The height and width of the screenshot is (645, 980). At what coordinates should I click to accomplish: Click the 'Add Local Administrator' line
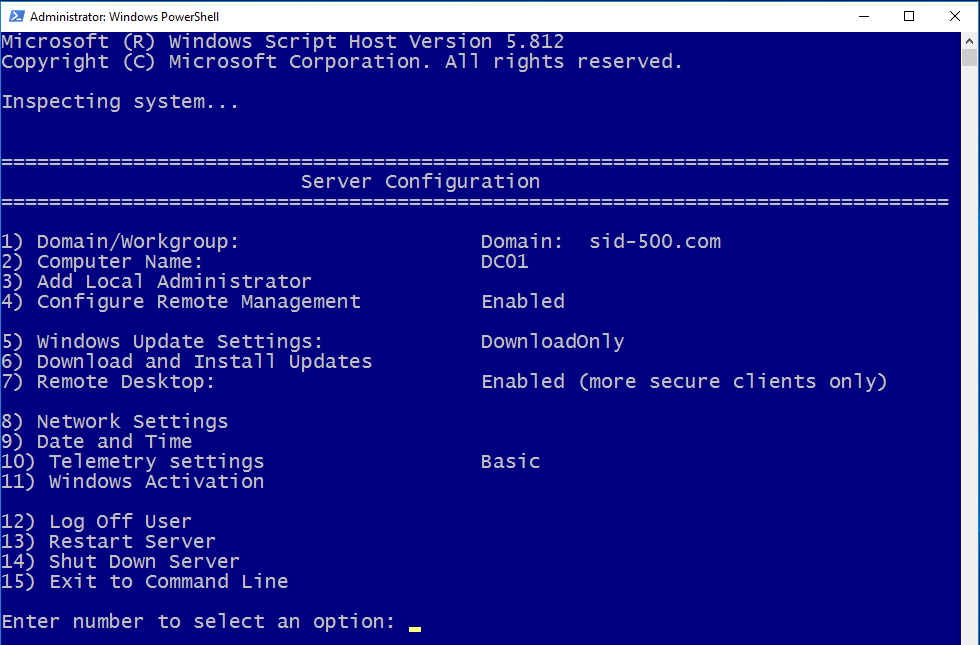pyautogui.click(x=174, y=282)
